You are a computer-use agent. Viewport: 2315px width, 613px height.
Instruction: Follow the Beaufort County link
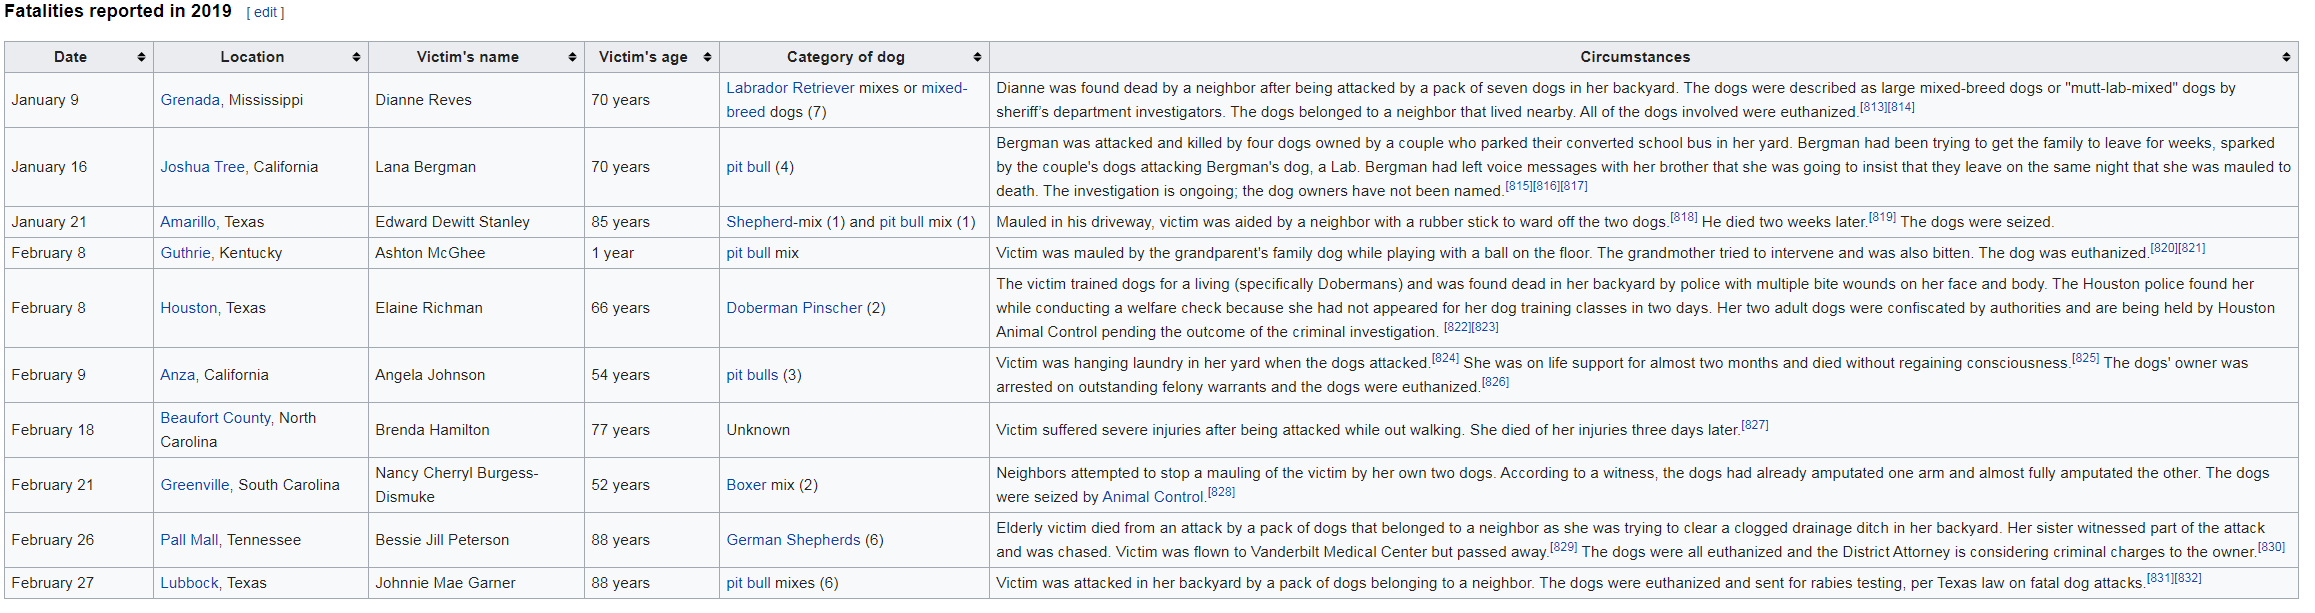(x=216, y=418)
